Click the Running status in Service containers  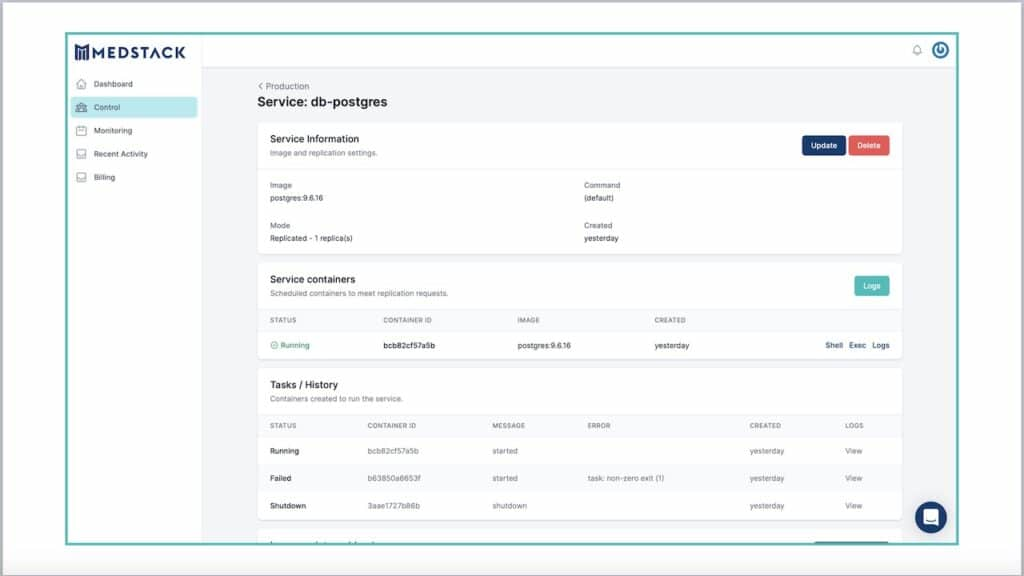(295, 345)
